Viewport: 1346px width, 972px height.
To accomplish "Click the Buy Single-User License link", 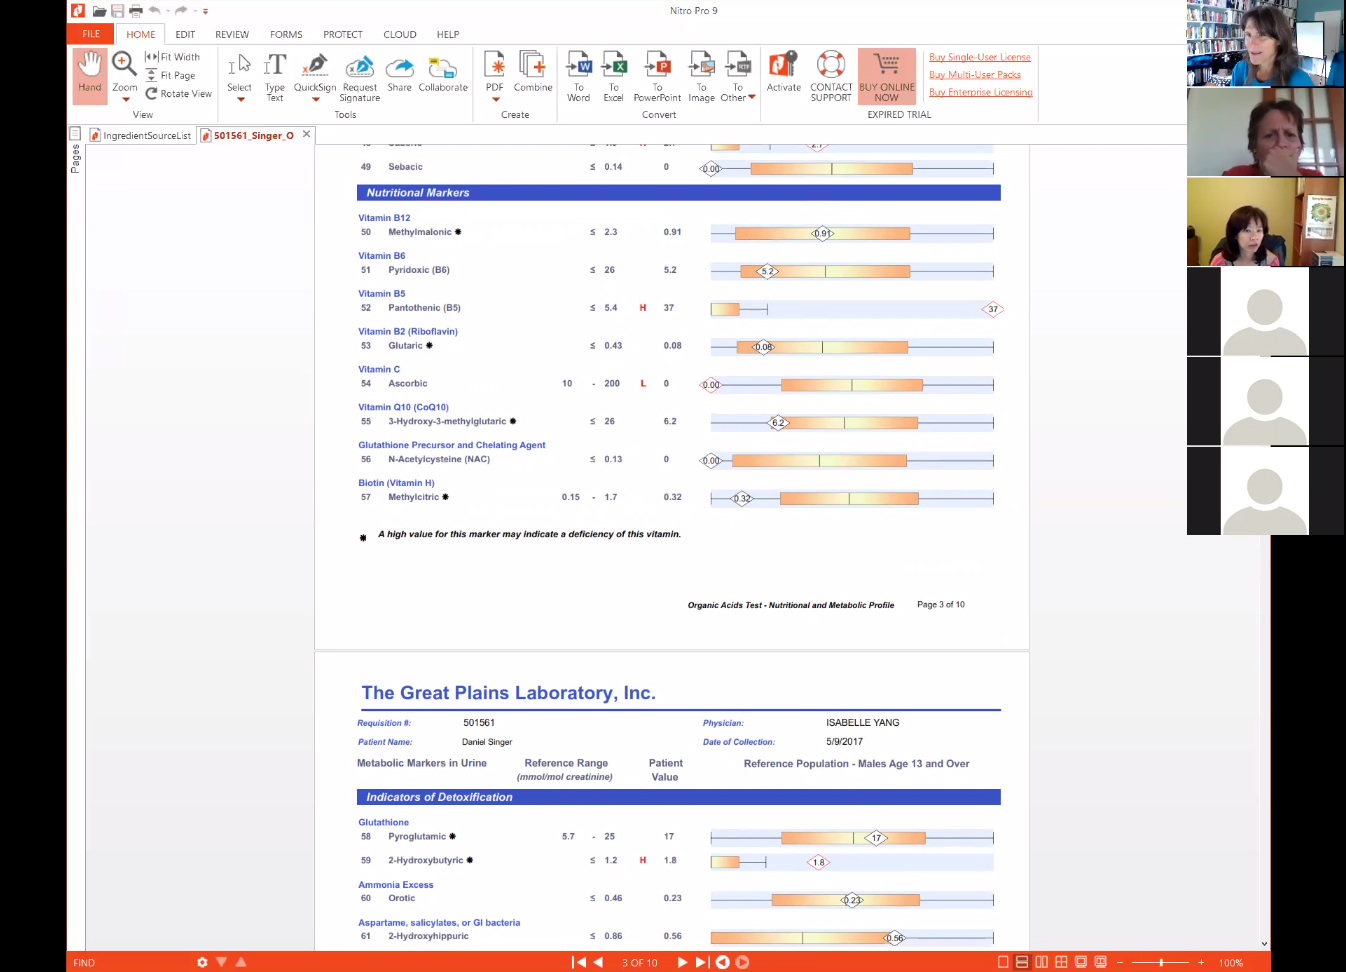I will coord(979,57).
